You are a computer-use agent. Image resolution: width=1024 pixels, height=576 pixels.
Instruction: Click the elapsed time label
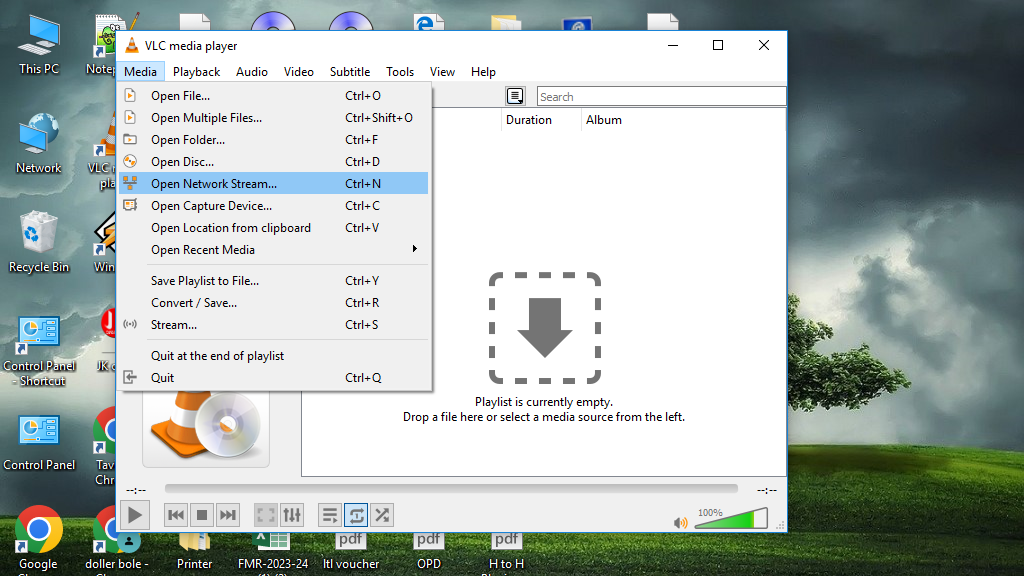click(x=136, y=490)
